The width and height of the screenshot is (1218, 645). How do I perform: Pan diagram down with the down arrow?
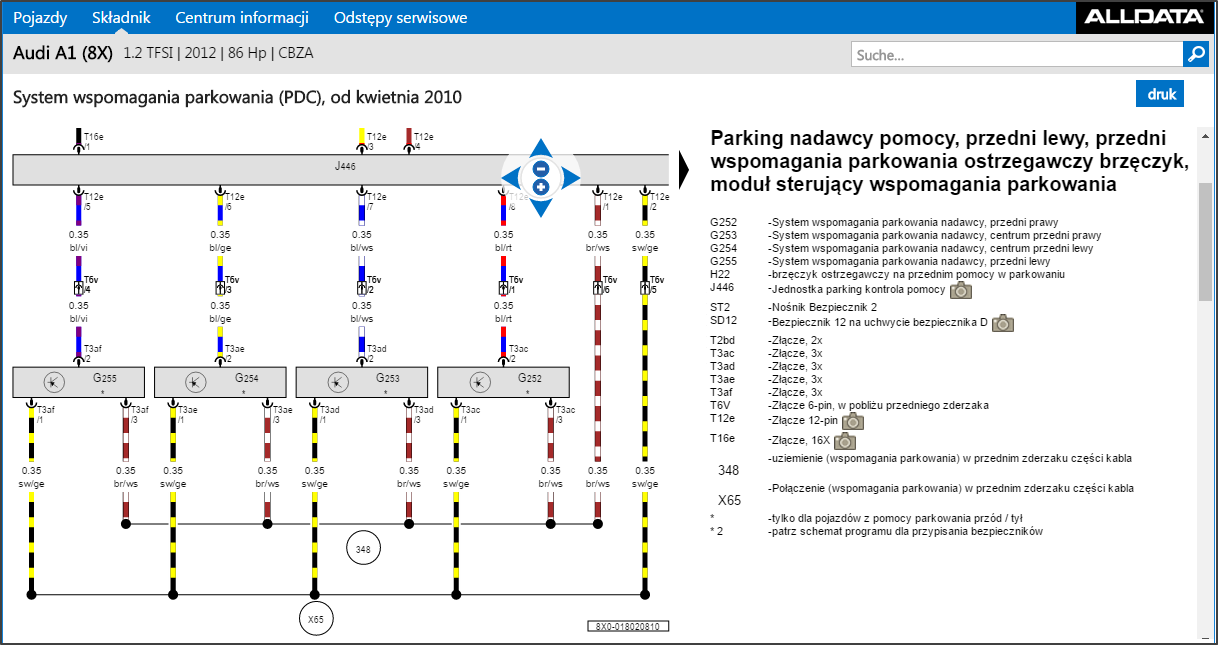pos(541,208)
